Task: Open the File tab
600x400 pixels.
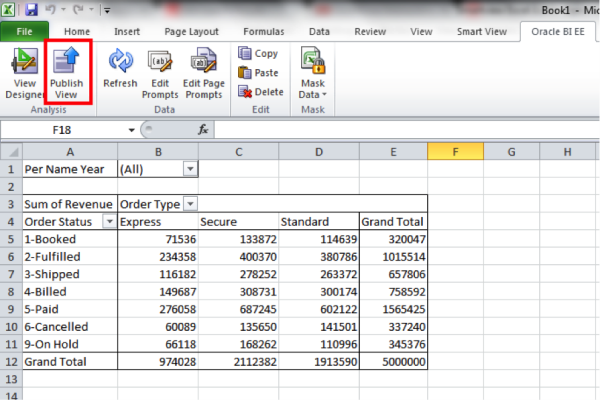Action: tap(24, 31)
